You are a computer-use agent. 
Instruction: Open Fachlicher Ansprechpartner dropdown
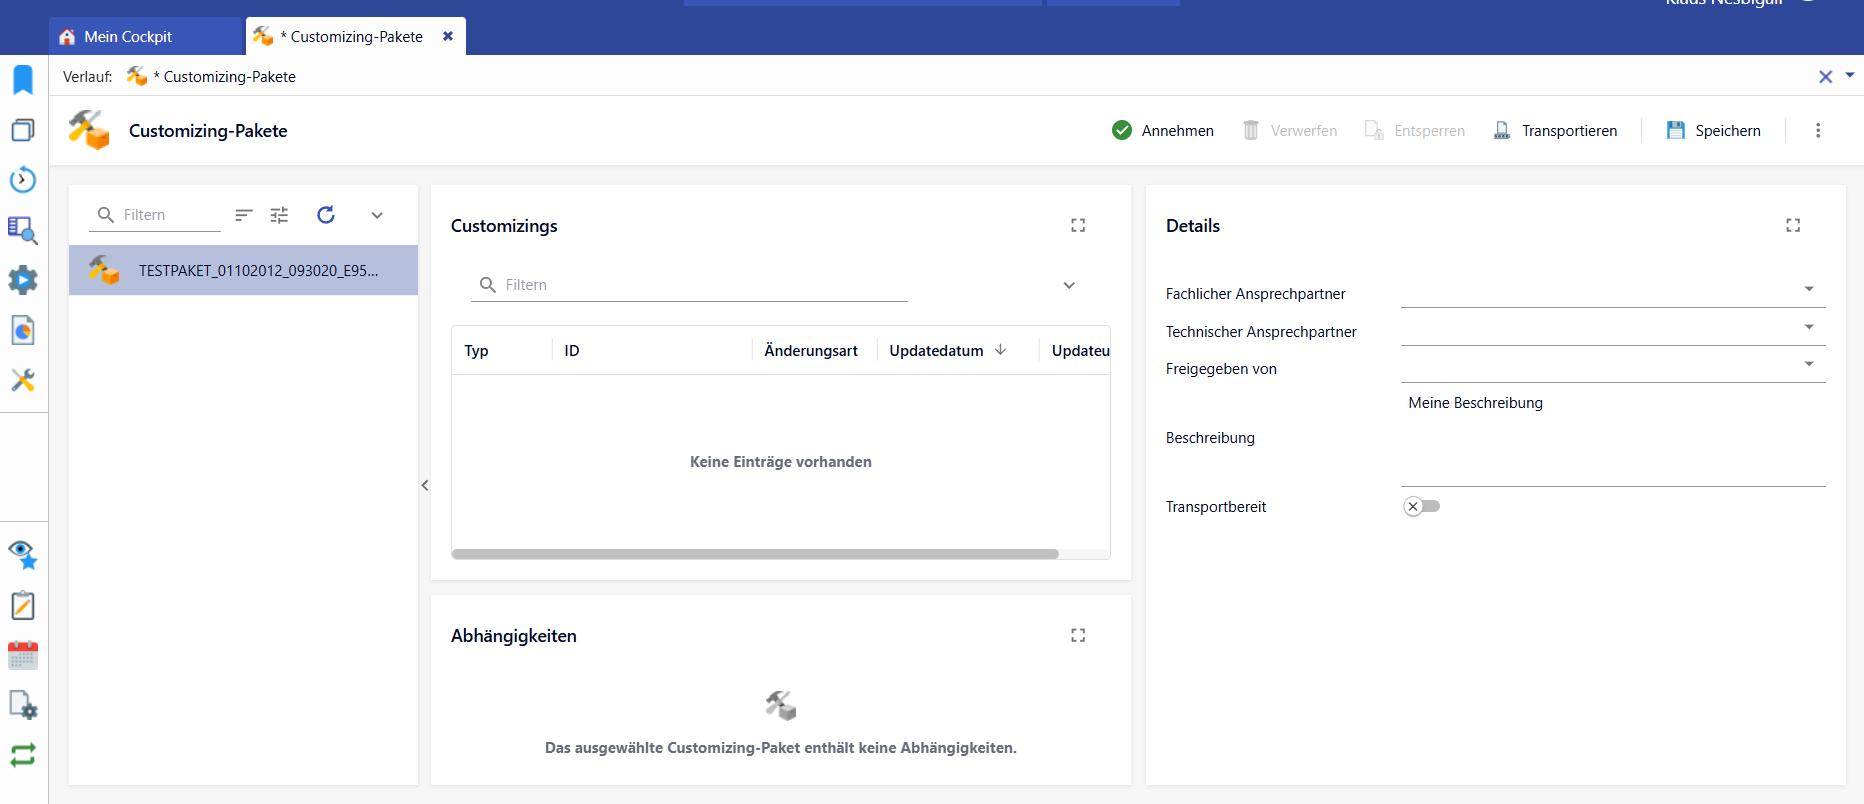[x=1809, y=289]
